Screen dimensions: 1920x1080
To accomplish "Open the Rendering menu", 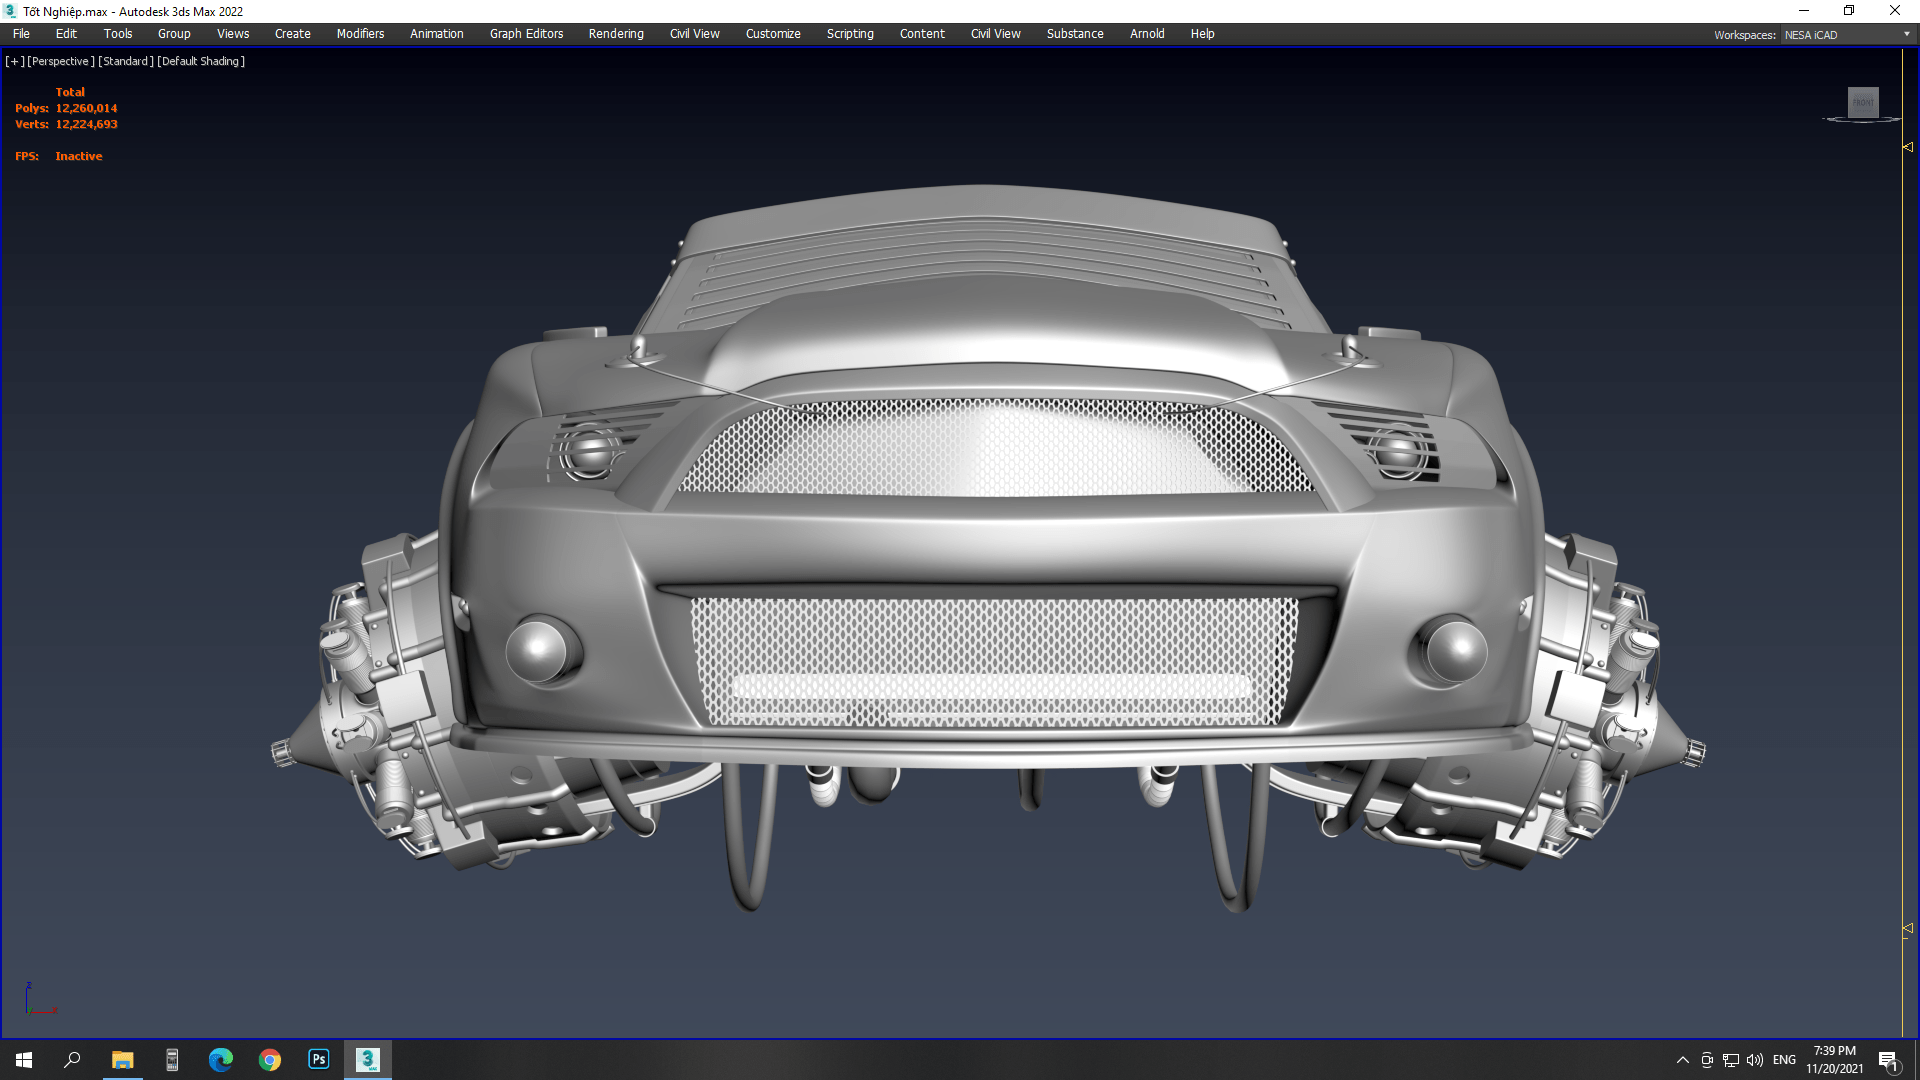I will [x=616, y=34].
